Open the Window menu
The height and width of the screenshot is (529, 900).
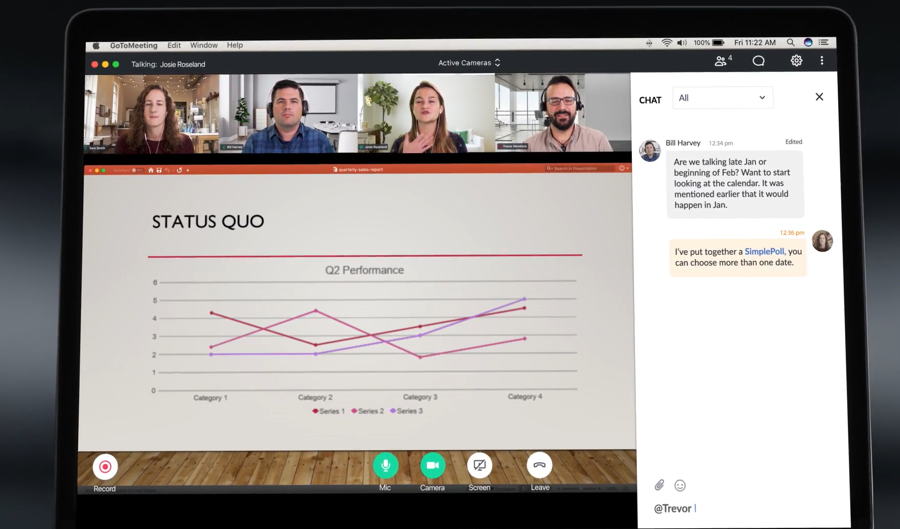(x=203, y=45)
